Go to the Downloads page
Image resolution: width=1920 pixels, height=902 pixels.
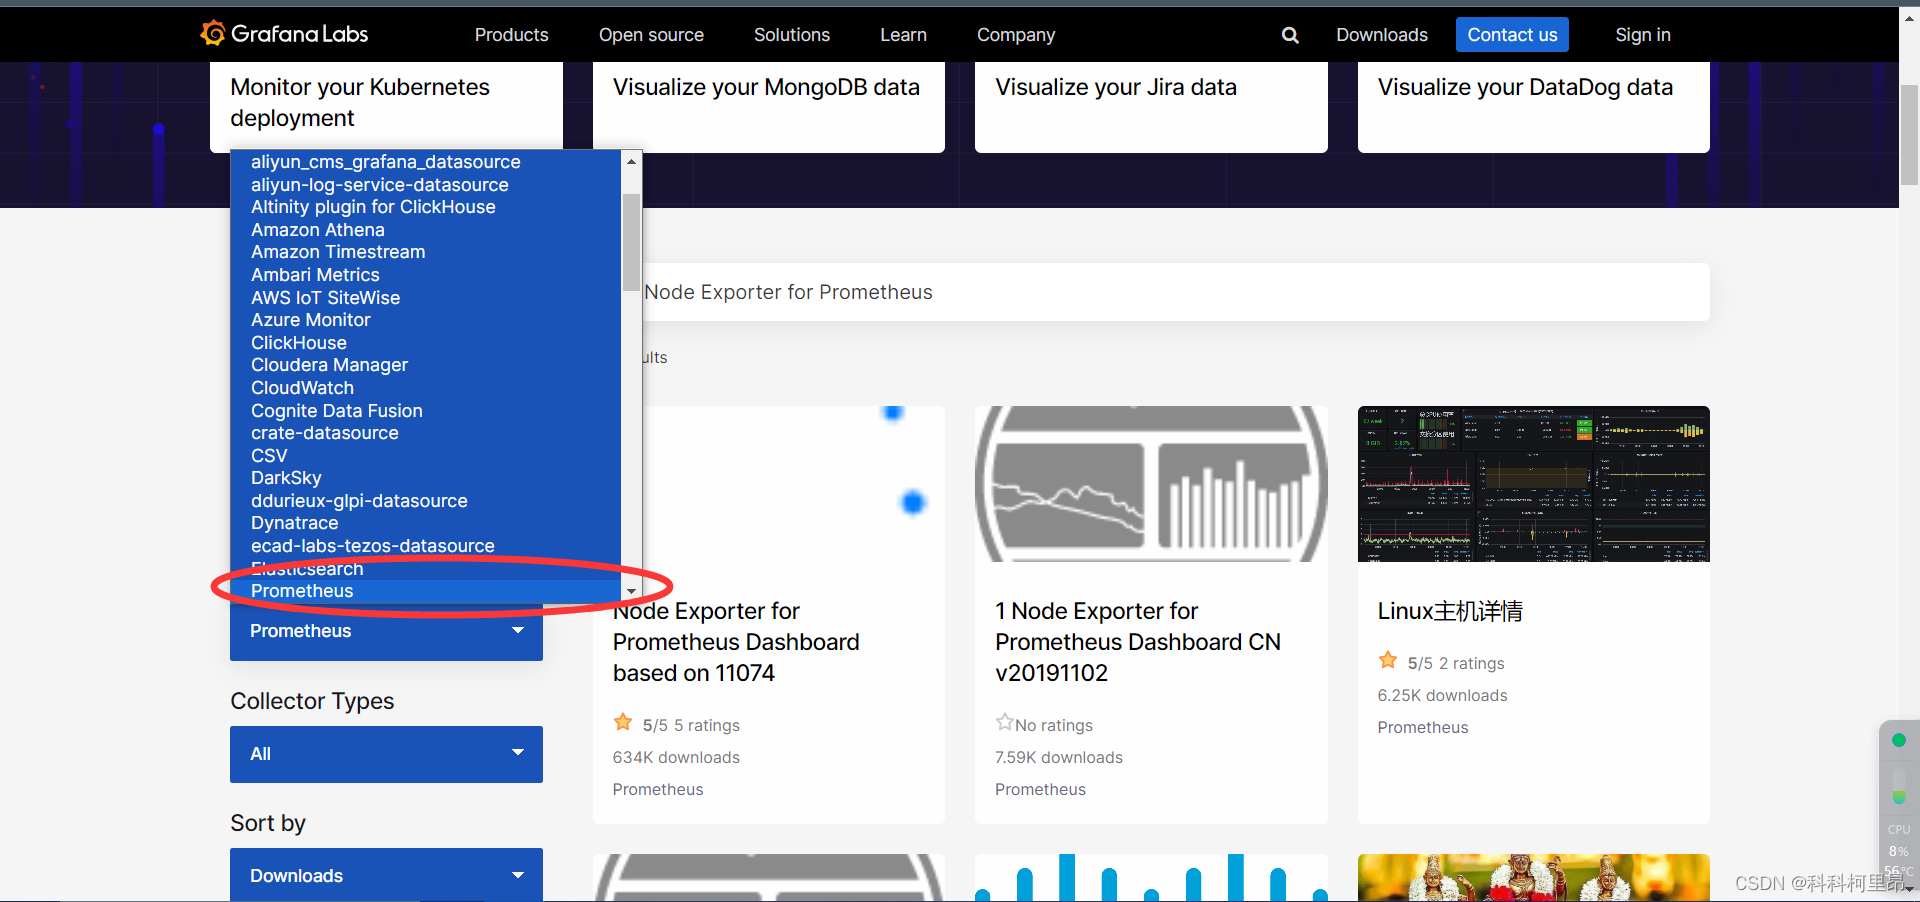pos(1382,35)
